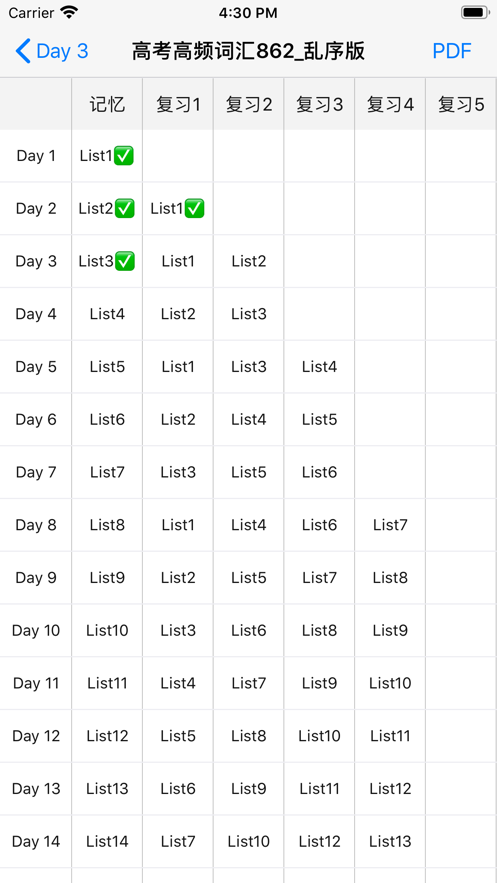Open the PDF export option
This screenshot has width=497, height=883.
coord(451,51)
